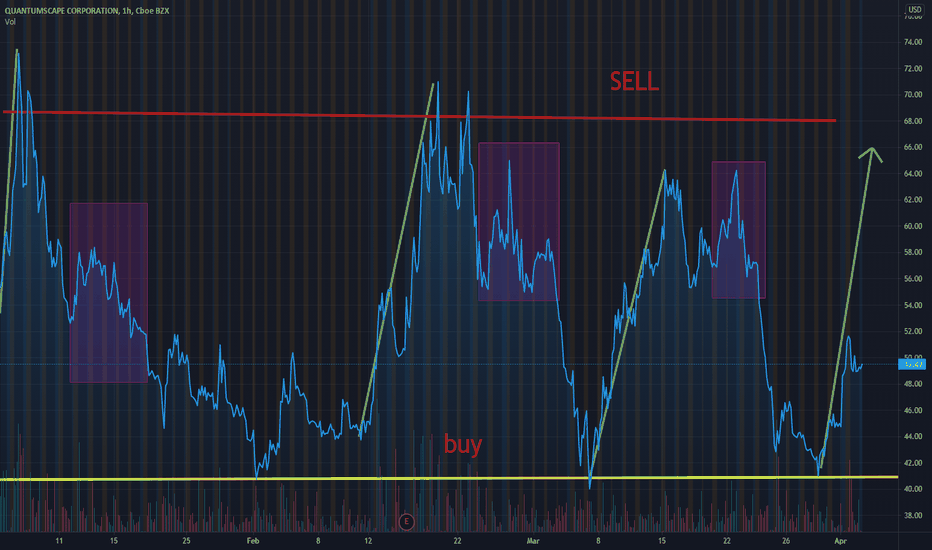Click the Apr date axis label
Viewport: 932px width, 550px height.
click(x=840, y=541)
